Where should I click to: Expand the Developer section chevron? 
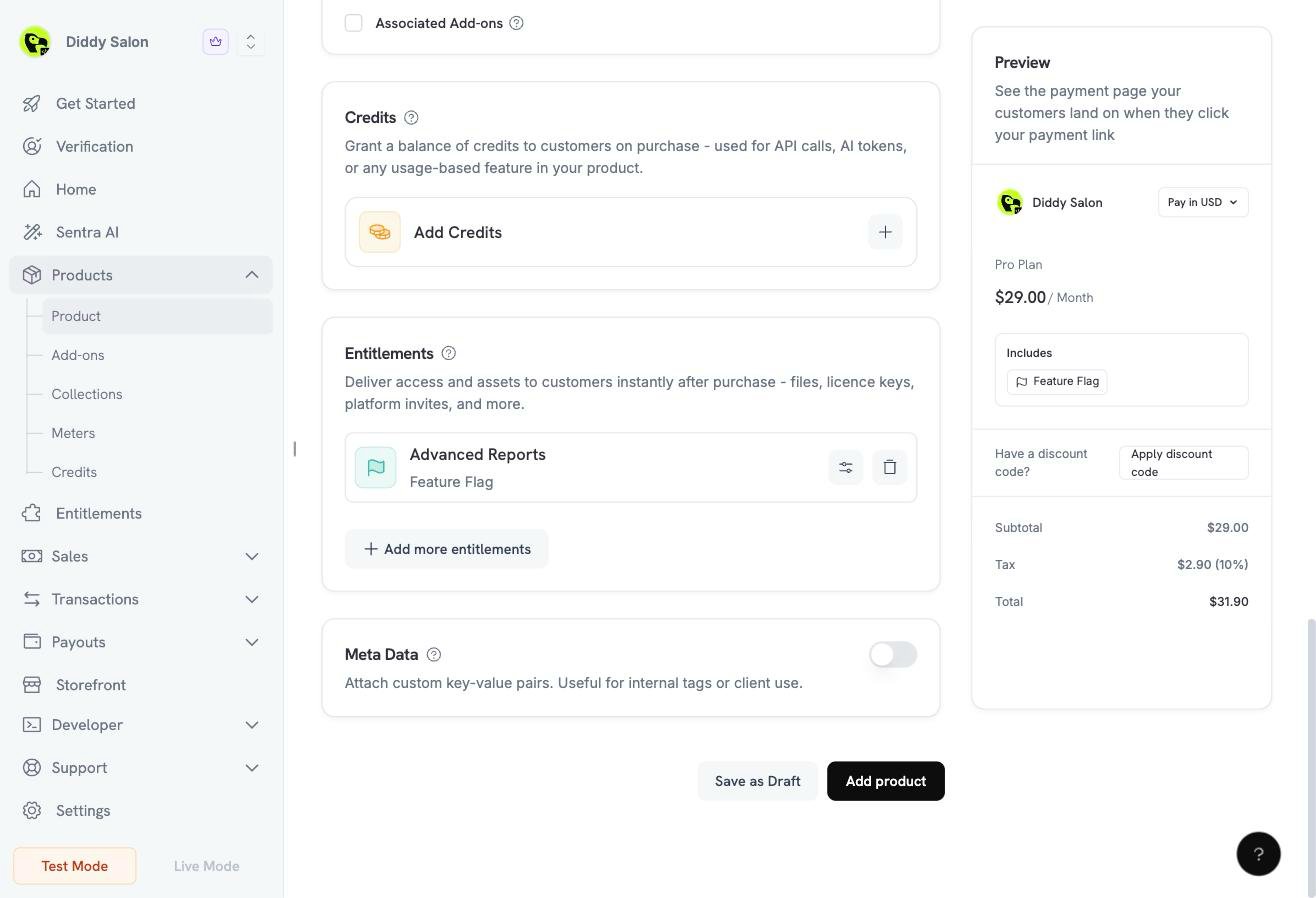(252, 725)
